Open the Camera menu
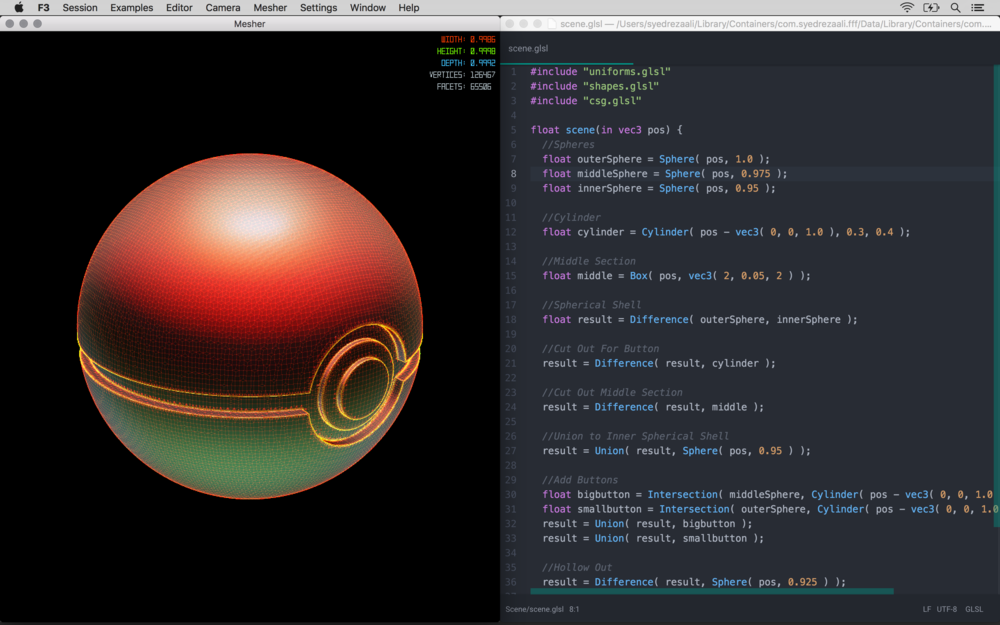This screenshot has height=625, width=1000. pyautogui.click(x=222, y=7)
